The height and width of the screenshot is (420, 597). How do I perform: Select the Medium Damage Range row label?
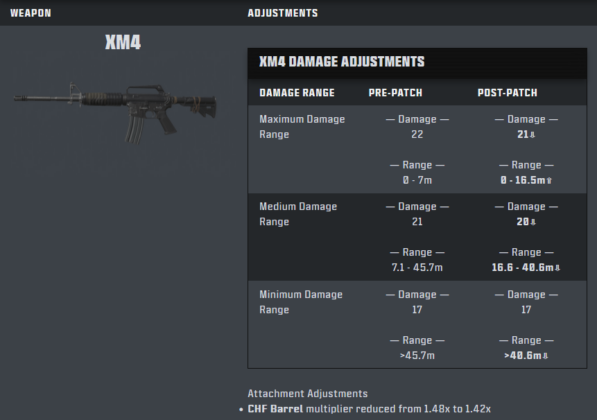coord(298,214)
